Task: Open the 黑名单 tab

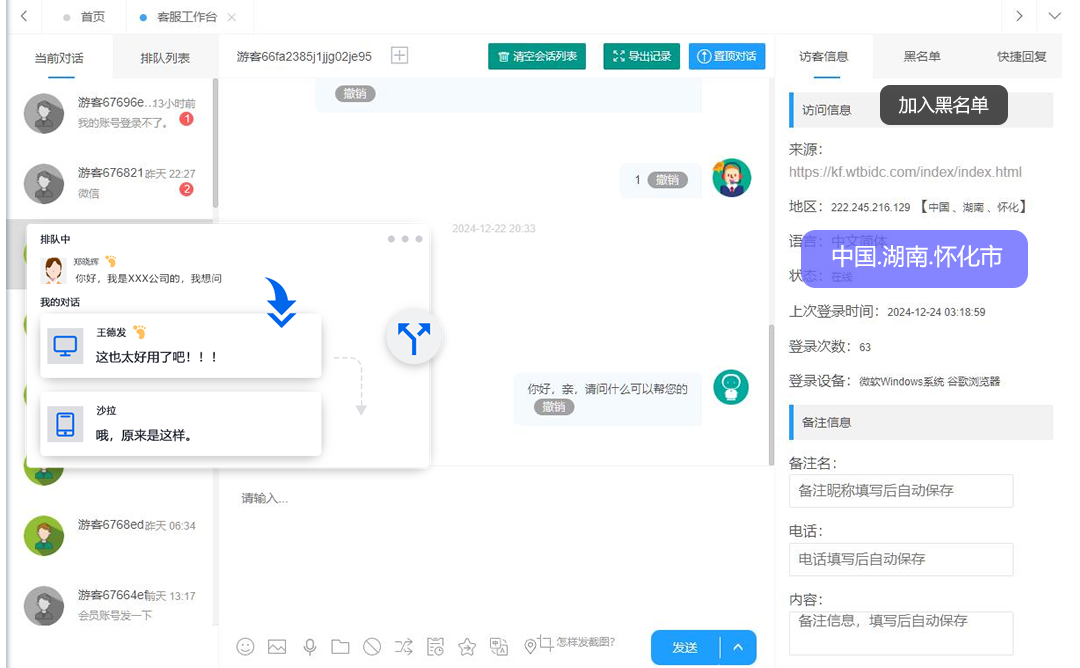Action: (x=922, y=56)
